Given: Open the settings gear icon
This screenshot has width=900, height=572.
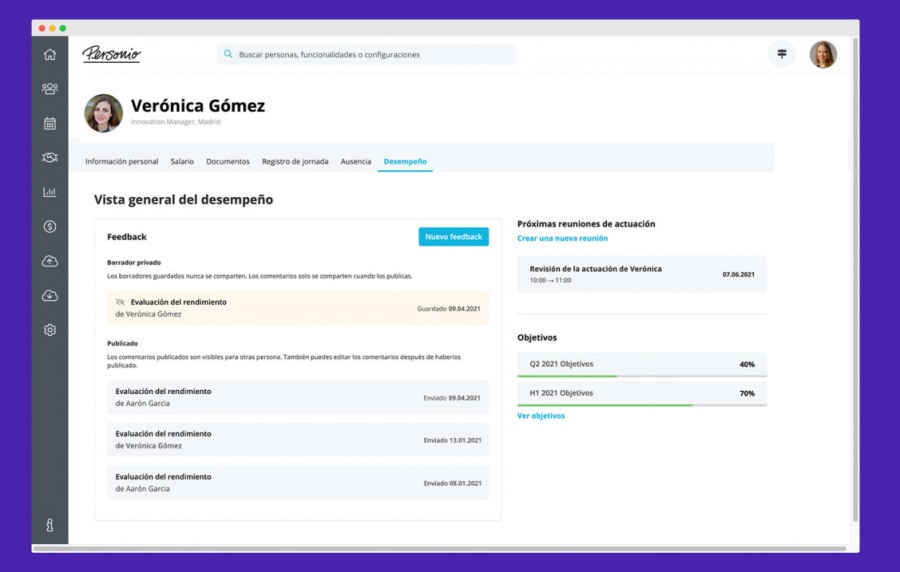Looking at the screenshot, I should (50, 330).
